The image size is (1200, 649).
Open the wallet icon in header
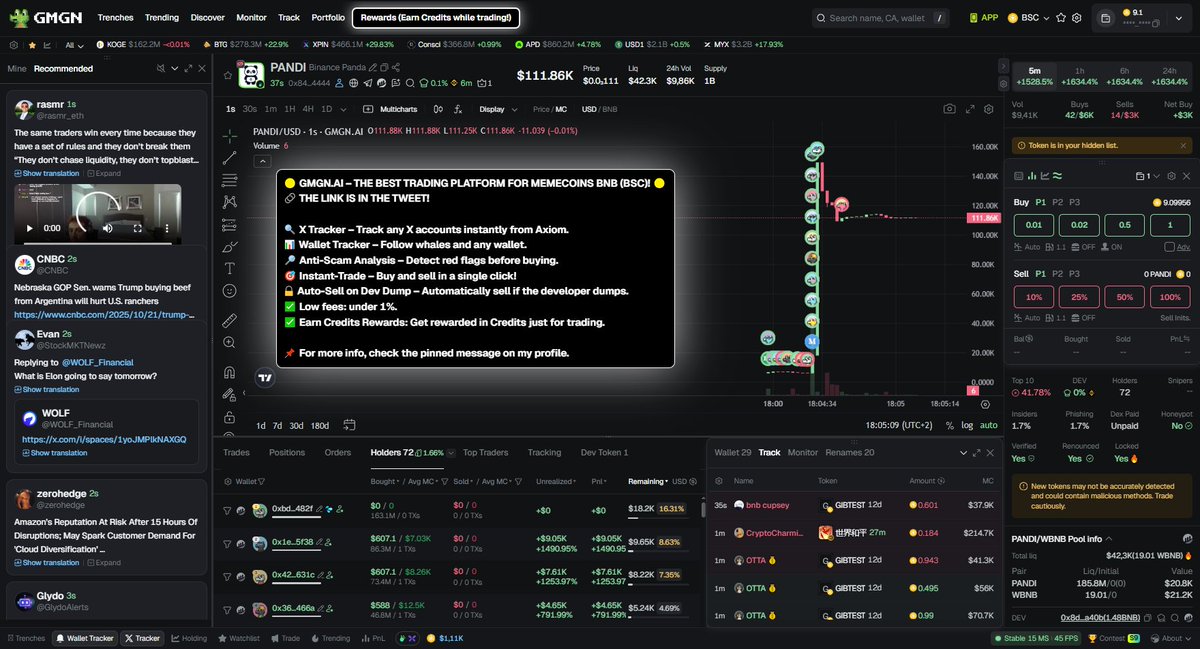coord(1104,17)
